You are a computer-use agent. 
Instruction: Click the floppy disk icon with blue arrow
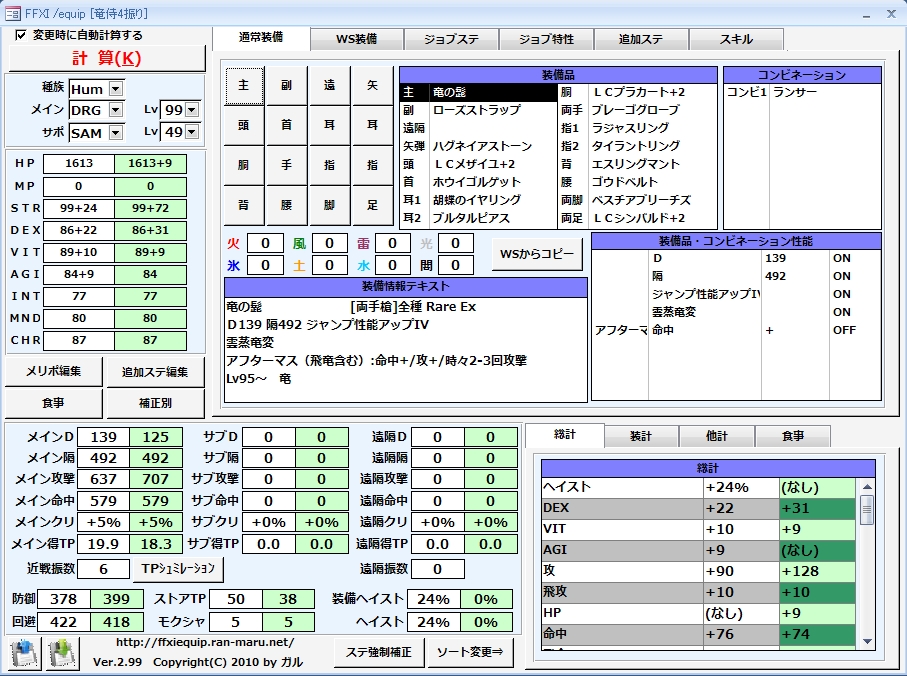24,654
